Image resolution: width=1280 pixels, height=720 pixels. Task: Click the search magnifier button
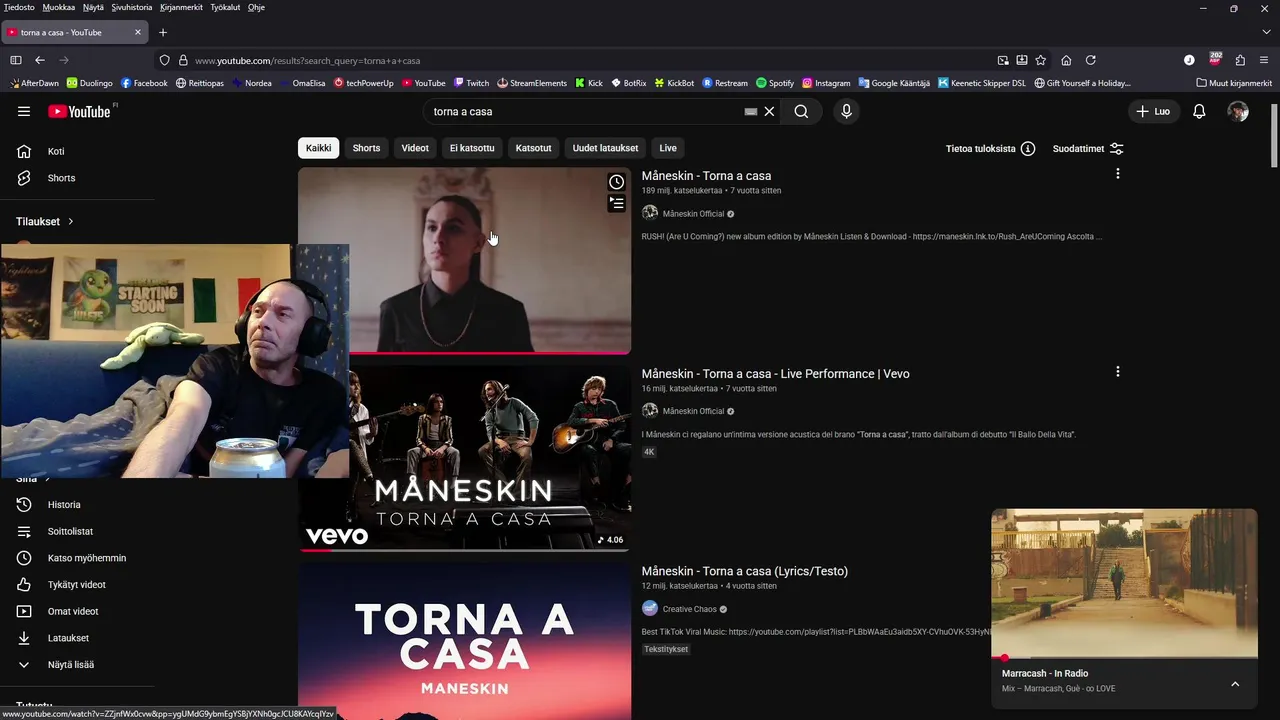801,111
